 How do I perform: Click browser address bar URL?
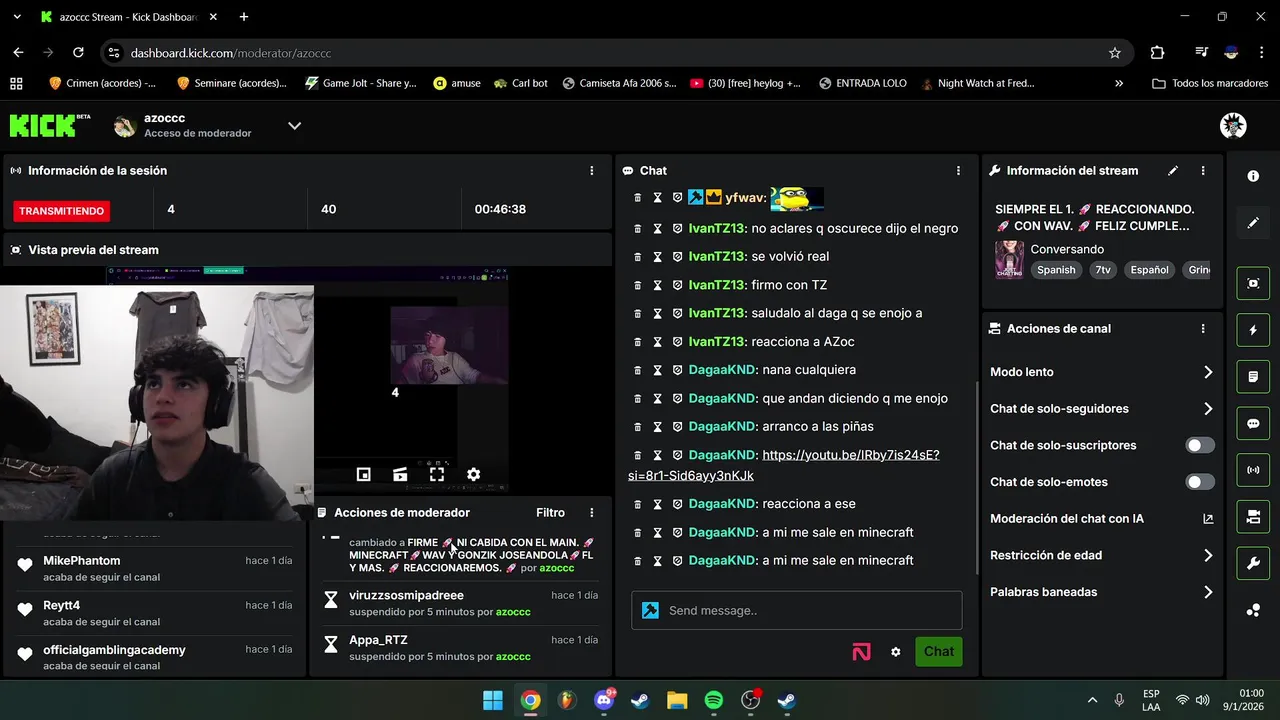point(231,53)
